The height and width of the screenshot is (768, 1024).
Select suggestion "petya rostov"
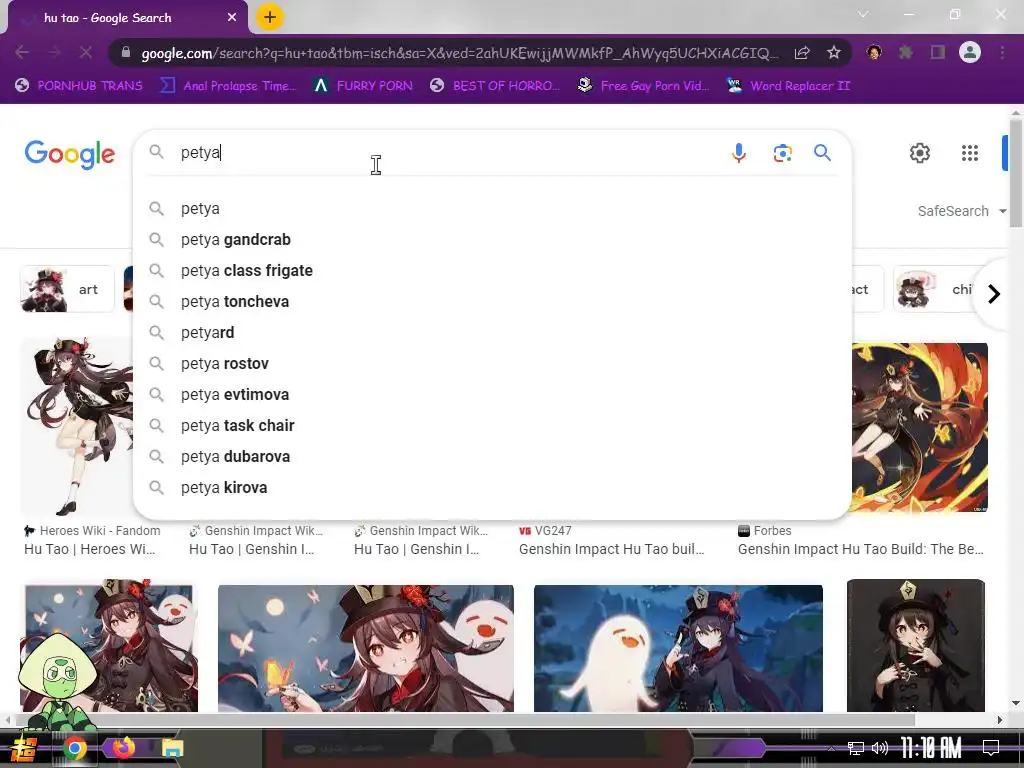(492, 364)
